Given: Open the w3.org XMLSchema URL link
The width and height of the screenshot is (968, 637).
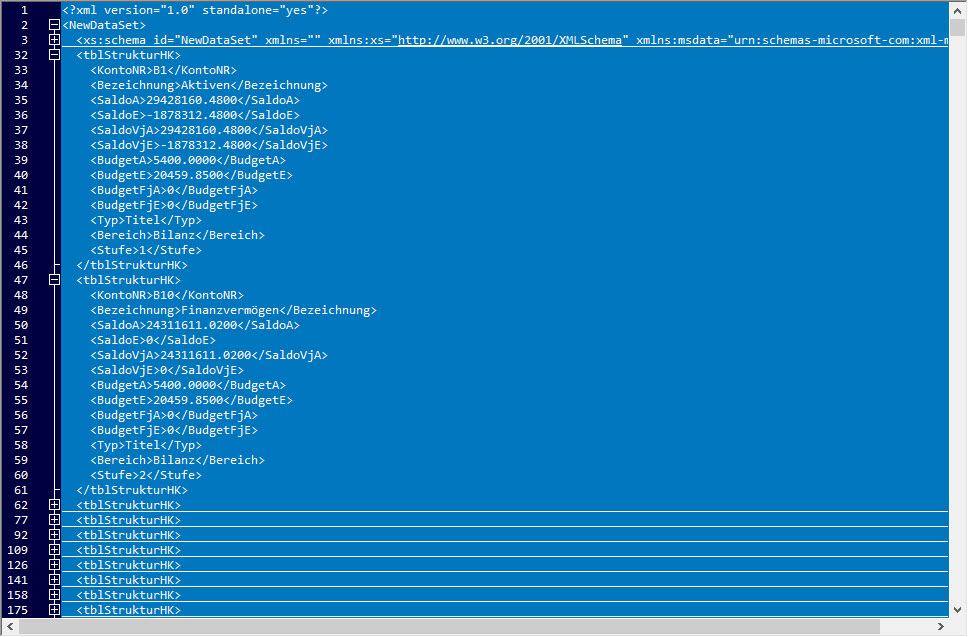Looking at the screenshot, I should (x=512, y=40).
